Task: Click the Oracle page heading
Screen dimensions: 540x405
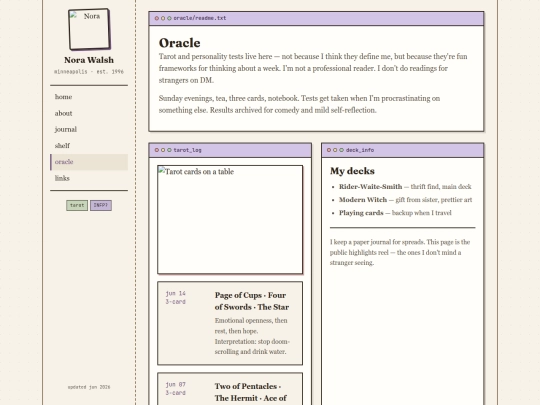Action: click(179, 43)
